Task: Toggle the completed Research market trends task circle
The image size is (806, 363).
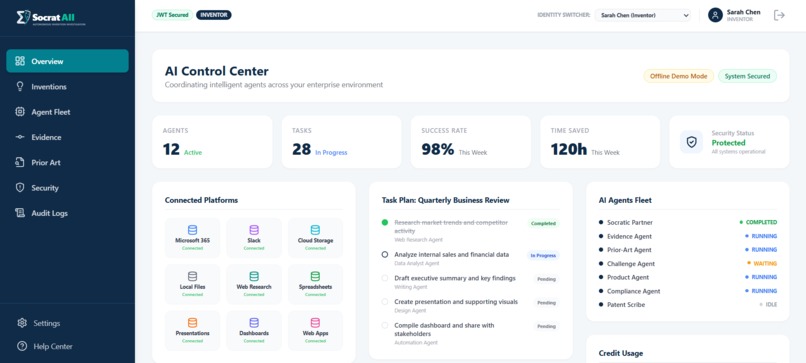Action: pos(384,223)
